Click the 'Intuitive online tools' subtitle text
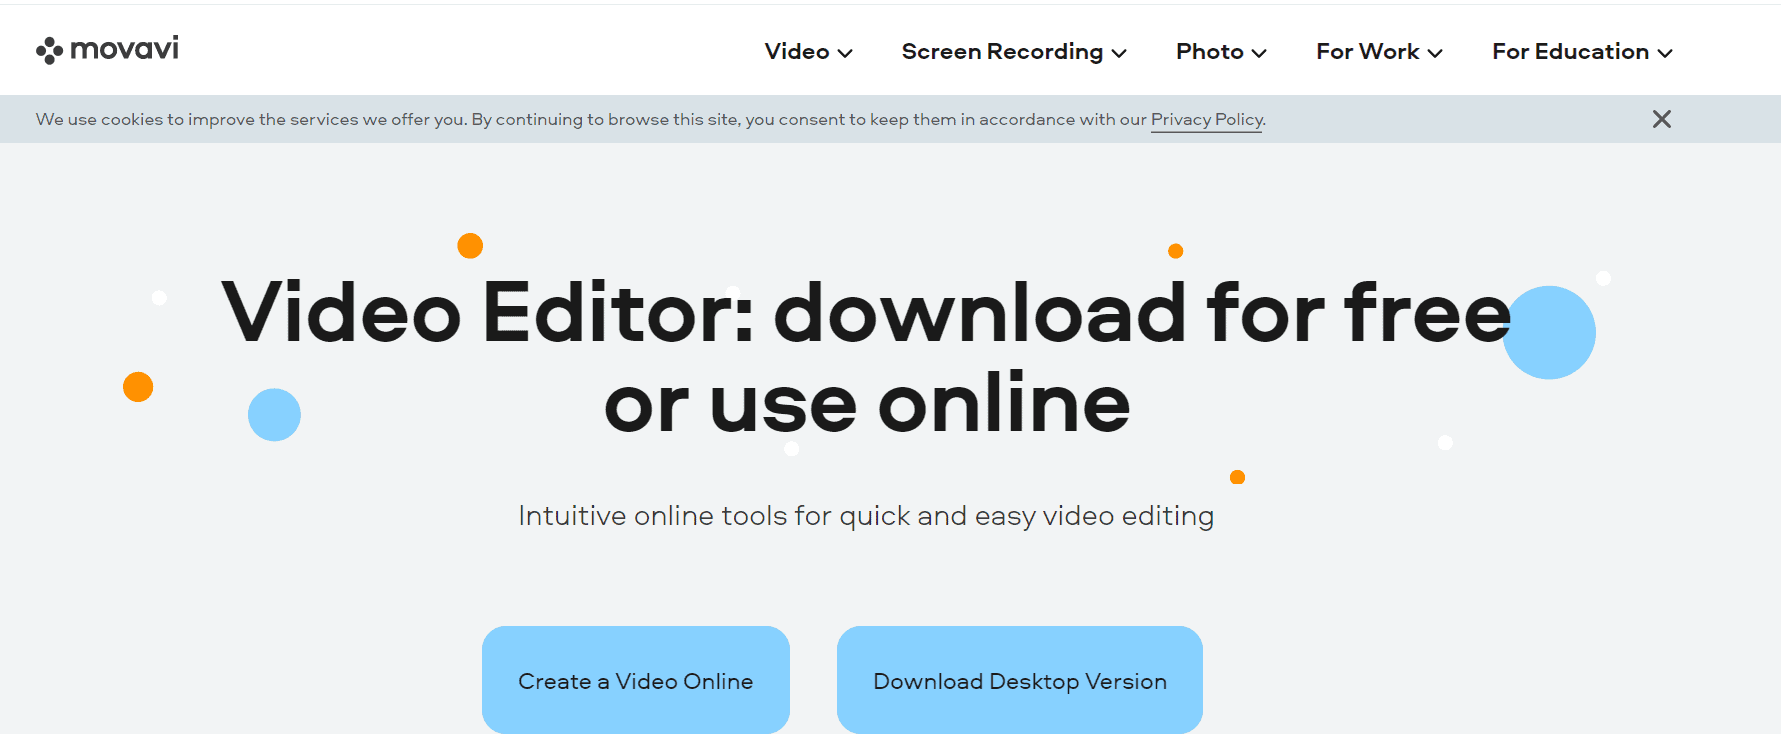This screenshot has width=1781, height=734. (x=866, y=516)
